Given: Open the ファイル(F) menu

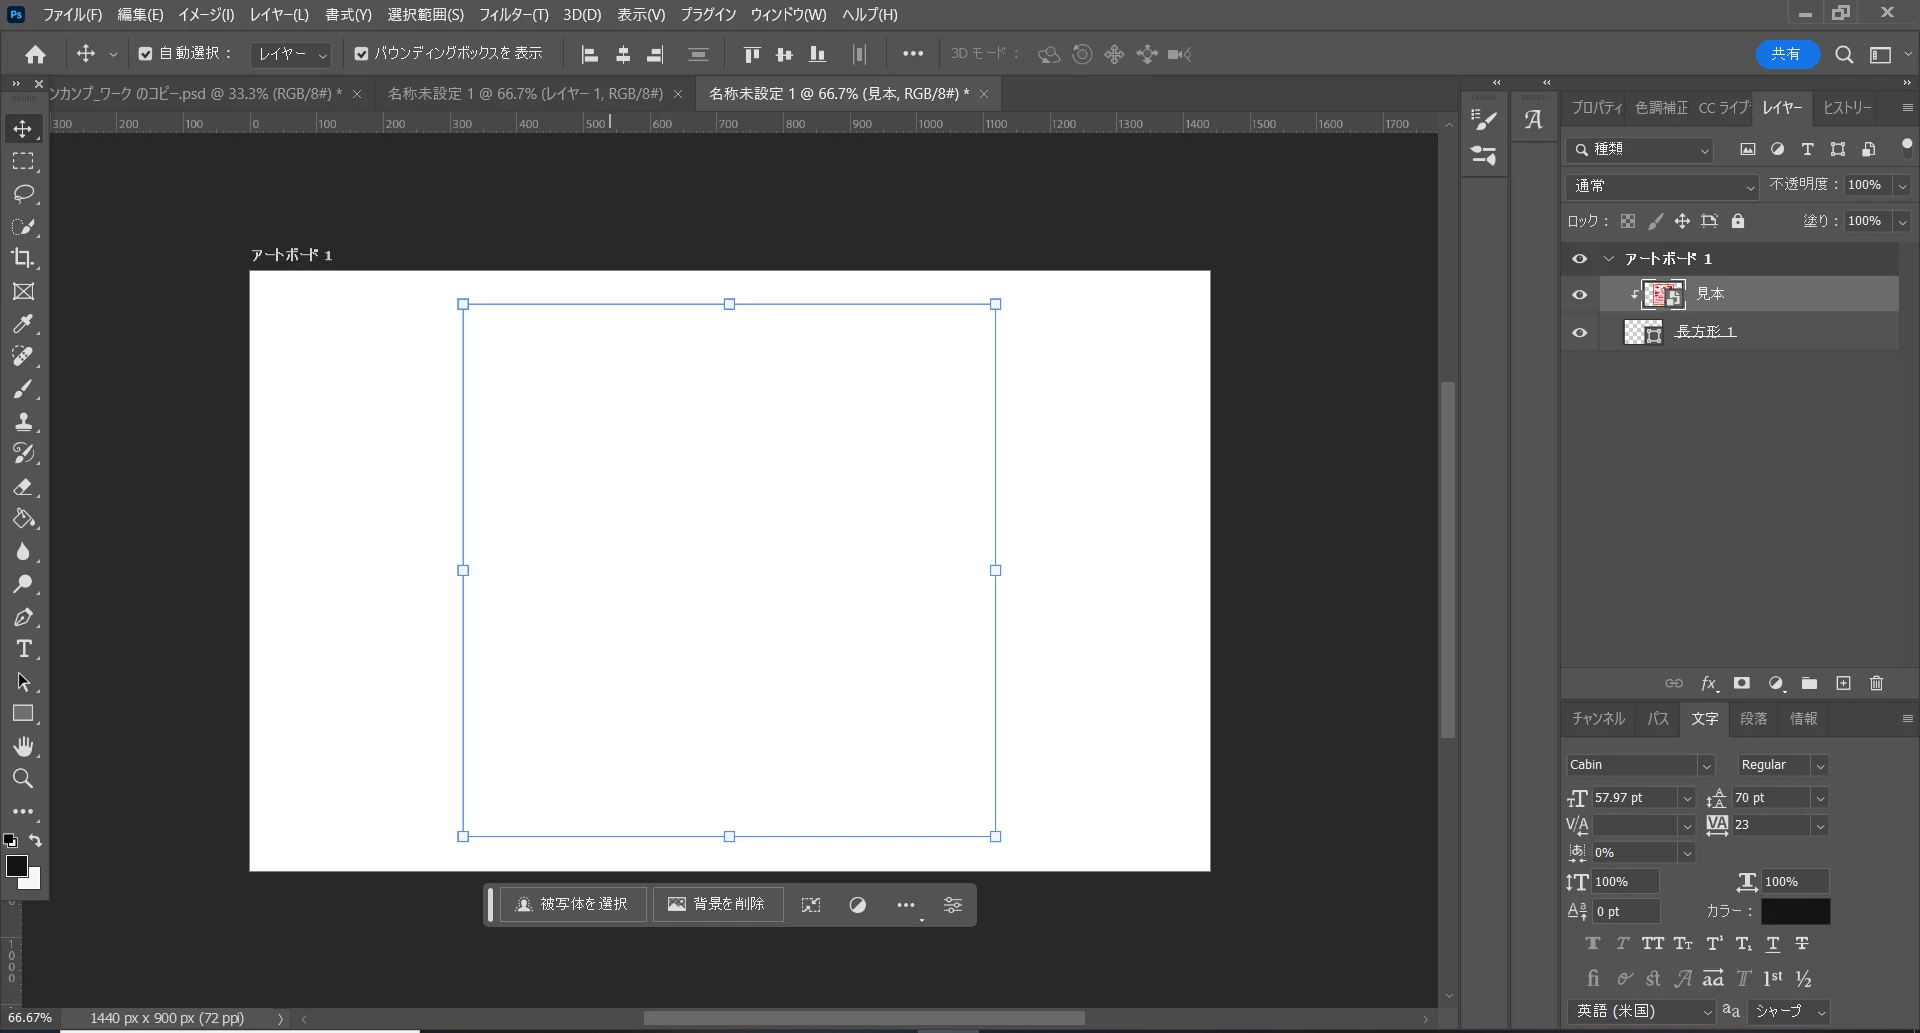Looking at the screenshot, I should [x=72, y=15].
